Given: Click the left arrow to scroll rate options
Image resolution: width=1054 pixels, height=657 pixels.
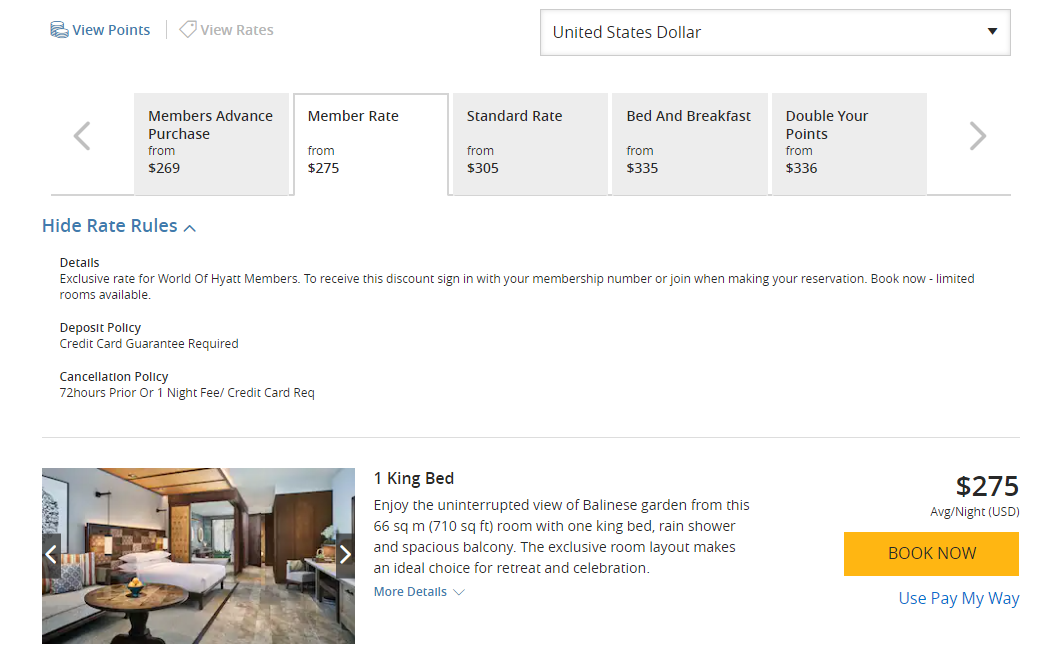Looking at the screenshot, I should coord(81,135).
